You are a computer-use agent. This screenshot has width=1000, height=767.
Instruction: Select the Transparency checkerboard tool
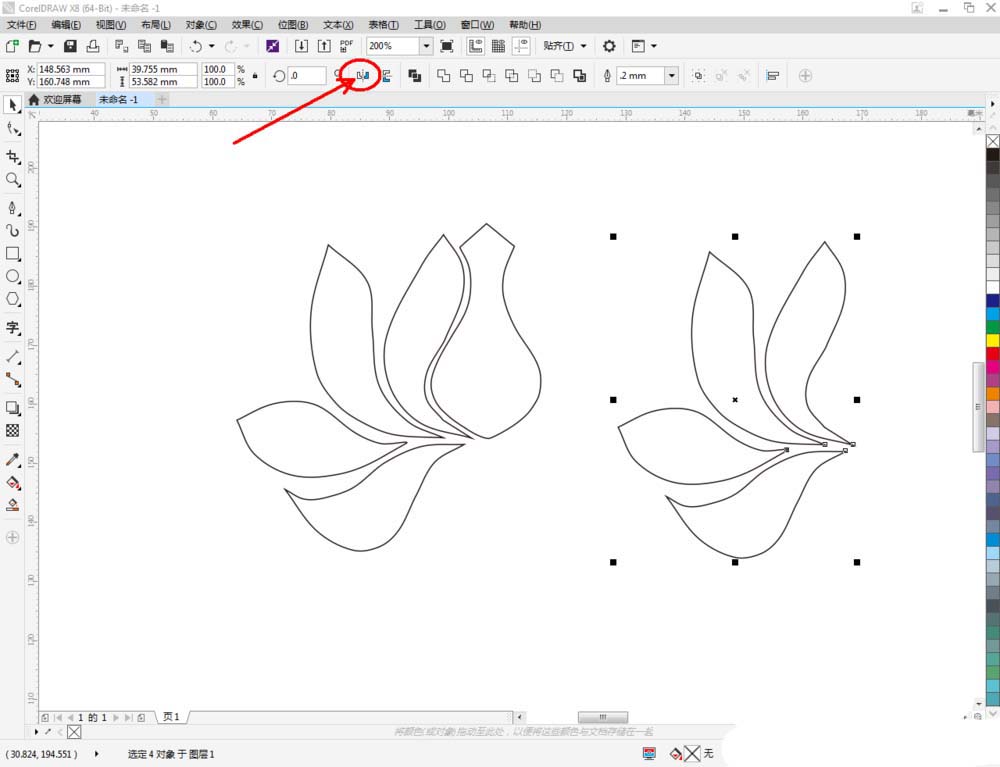[x=13, y=430]
